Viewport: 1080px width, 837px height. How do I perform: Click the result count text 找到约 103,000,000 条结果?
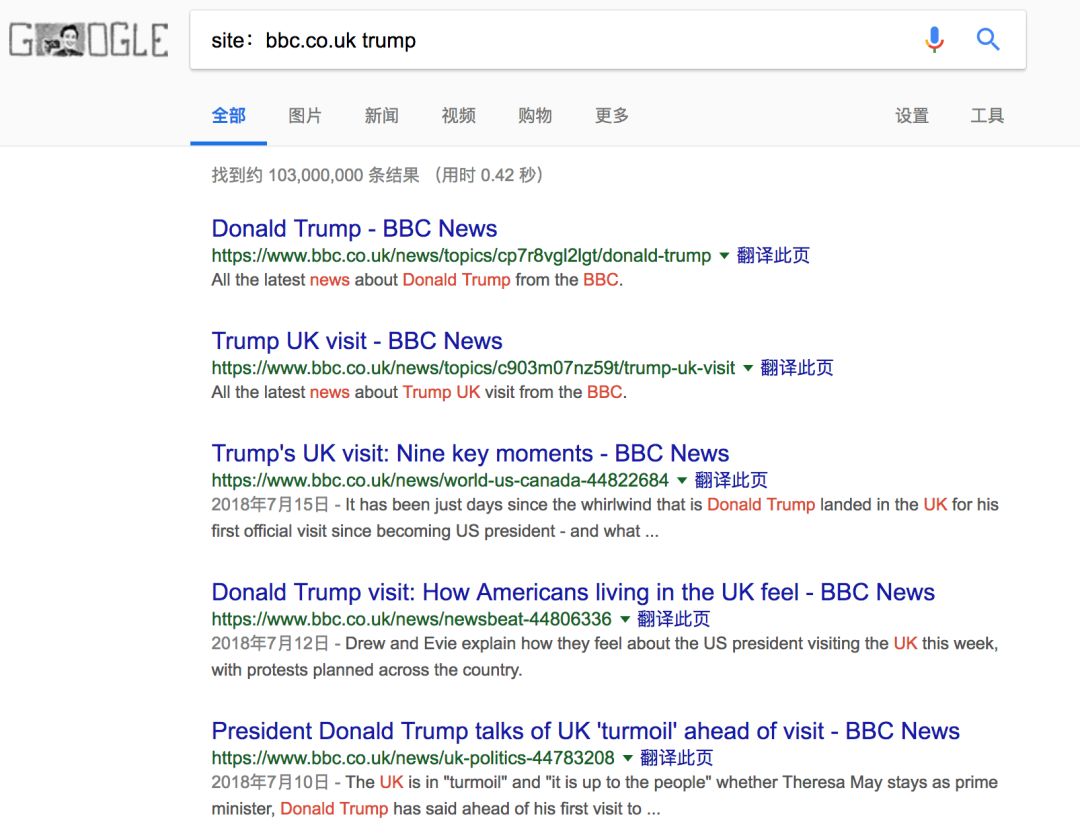315,175
